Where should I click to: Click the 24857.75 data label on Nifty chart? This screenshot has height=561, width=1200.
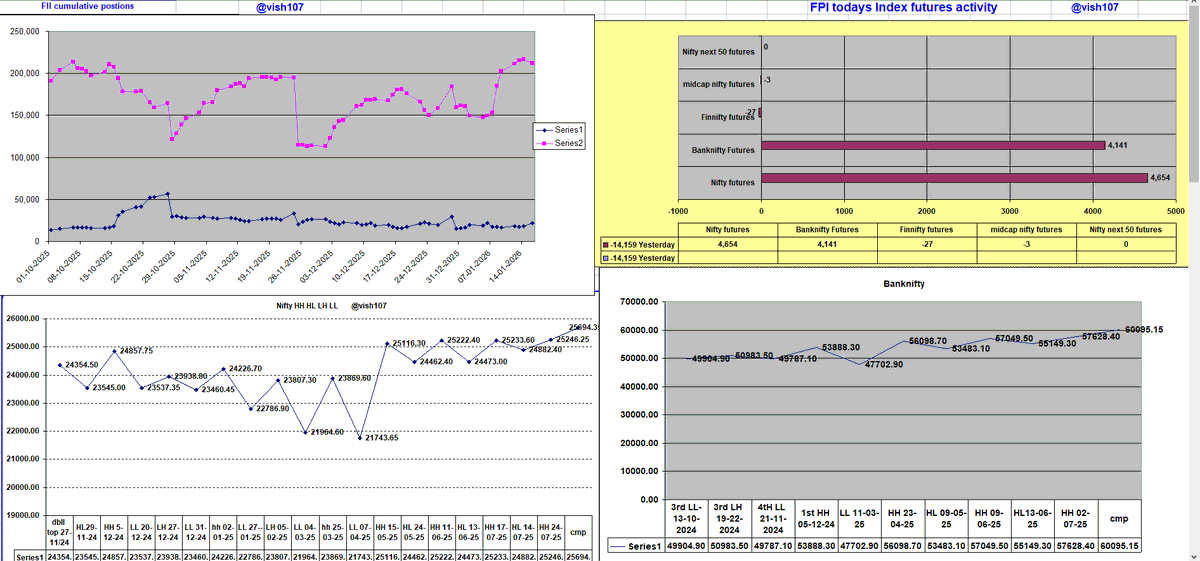point(136,351)
